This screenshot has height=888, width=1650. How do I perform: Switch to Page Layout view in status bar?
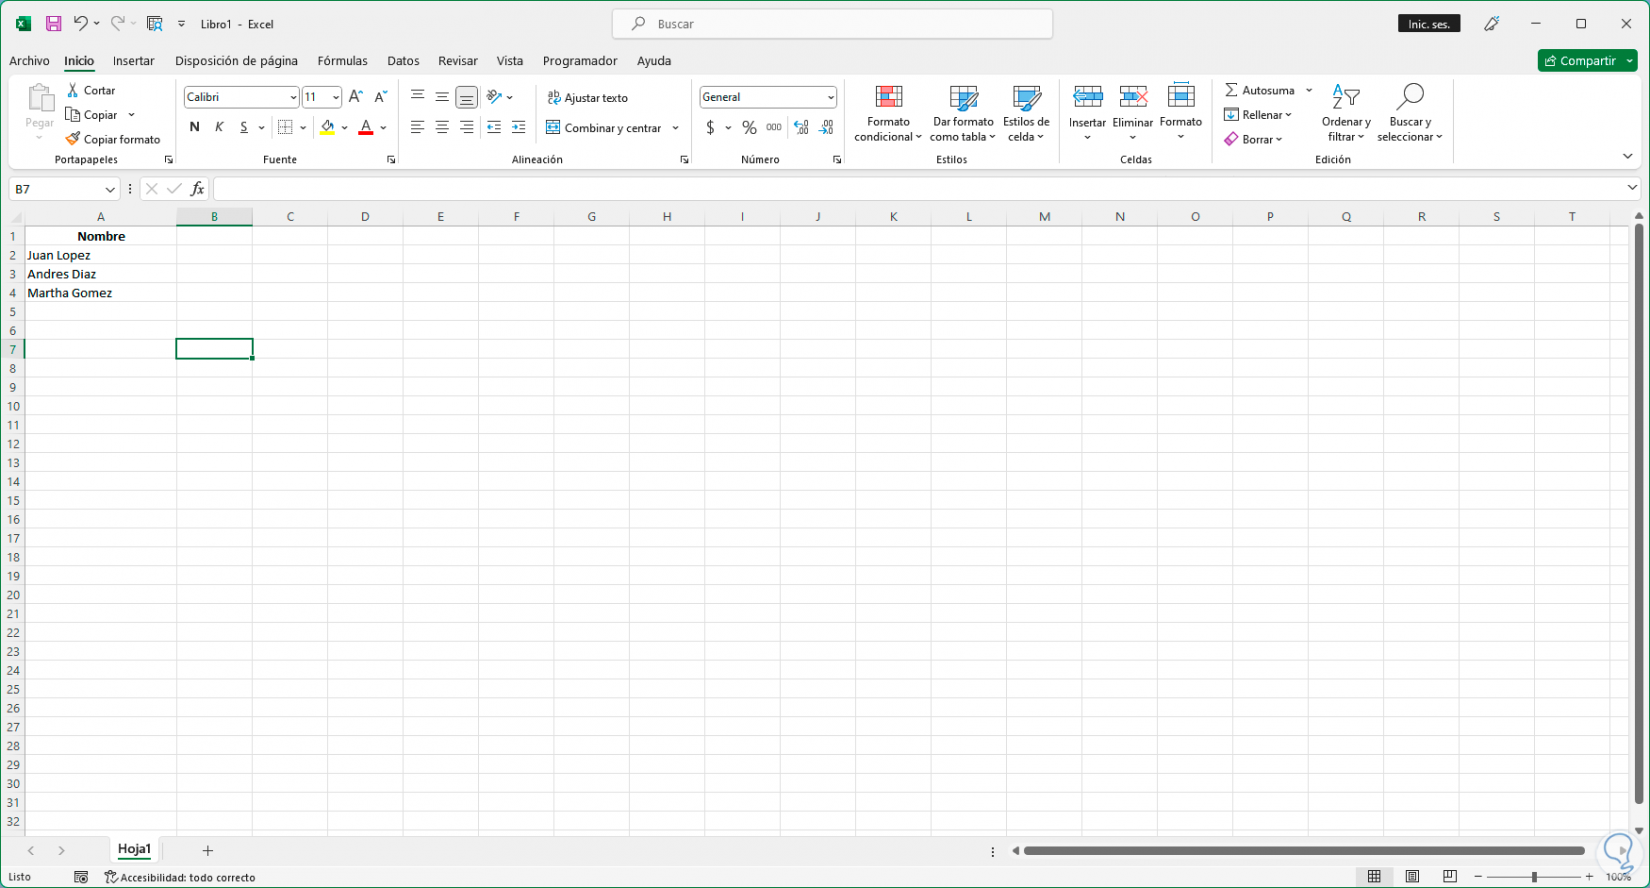point(1412,877)
